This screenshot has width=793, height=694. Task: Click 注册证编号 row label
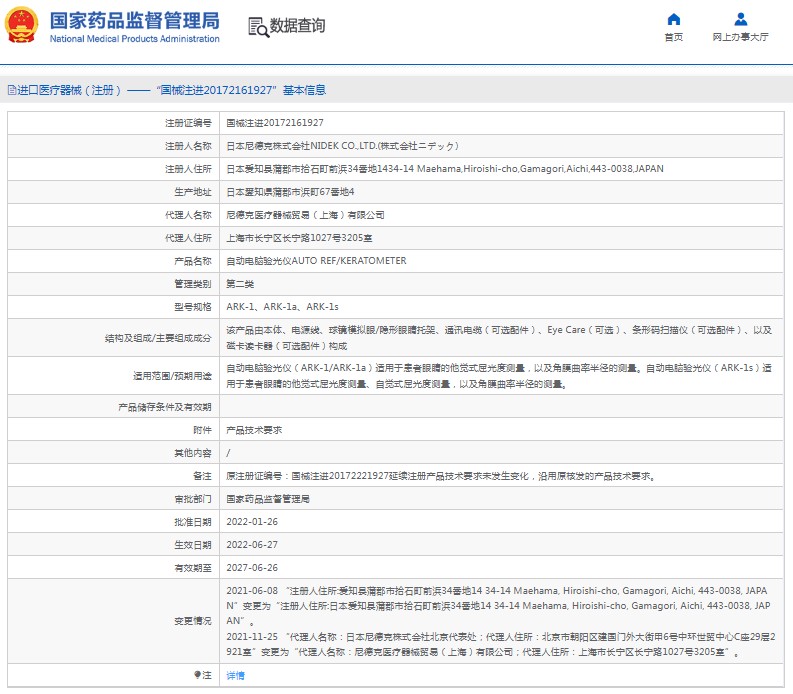coord(188,122)
